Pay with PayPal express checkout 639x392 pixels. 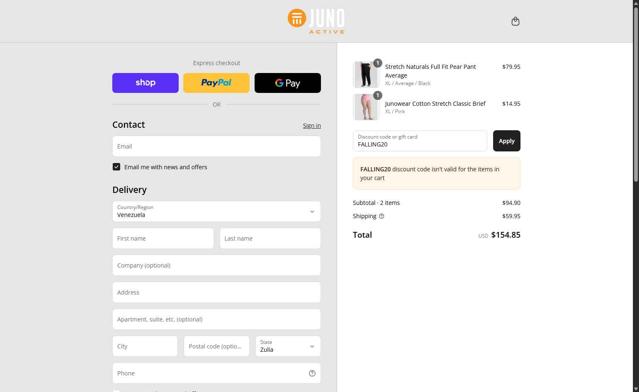[216, 83]
